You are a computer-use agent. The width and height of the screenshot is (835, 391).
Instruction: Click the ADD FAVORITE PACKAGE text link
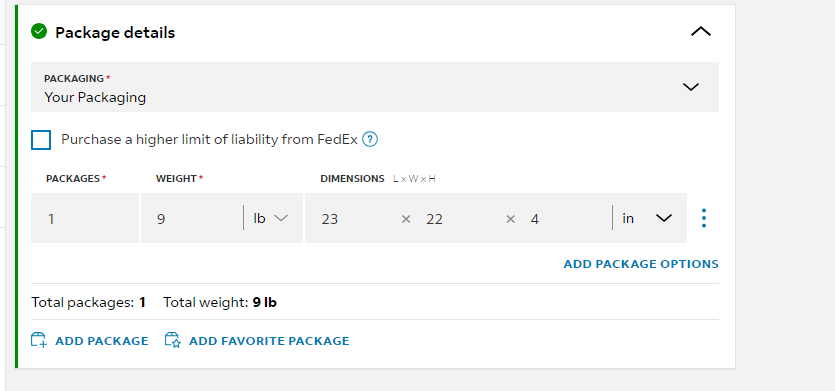tap(269, 341)
